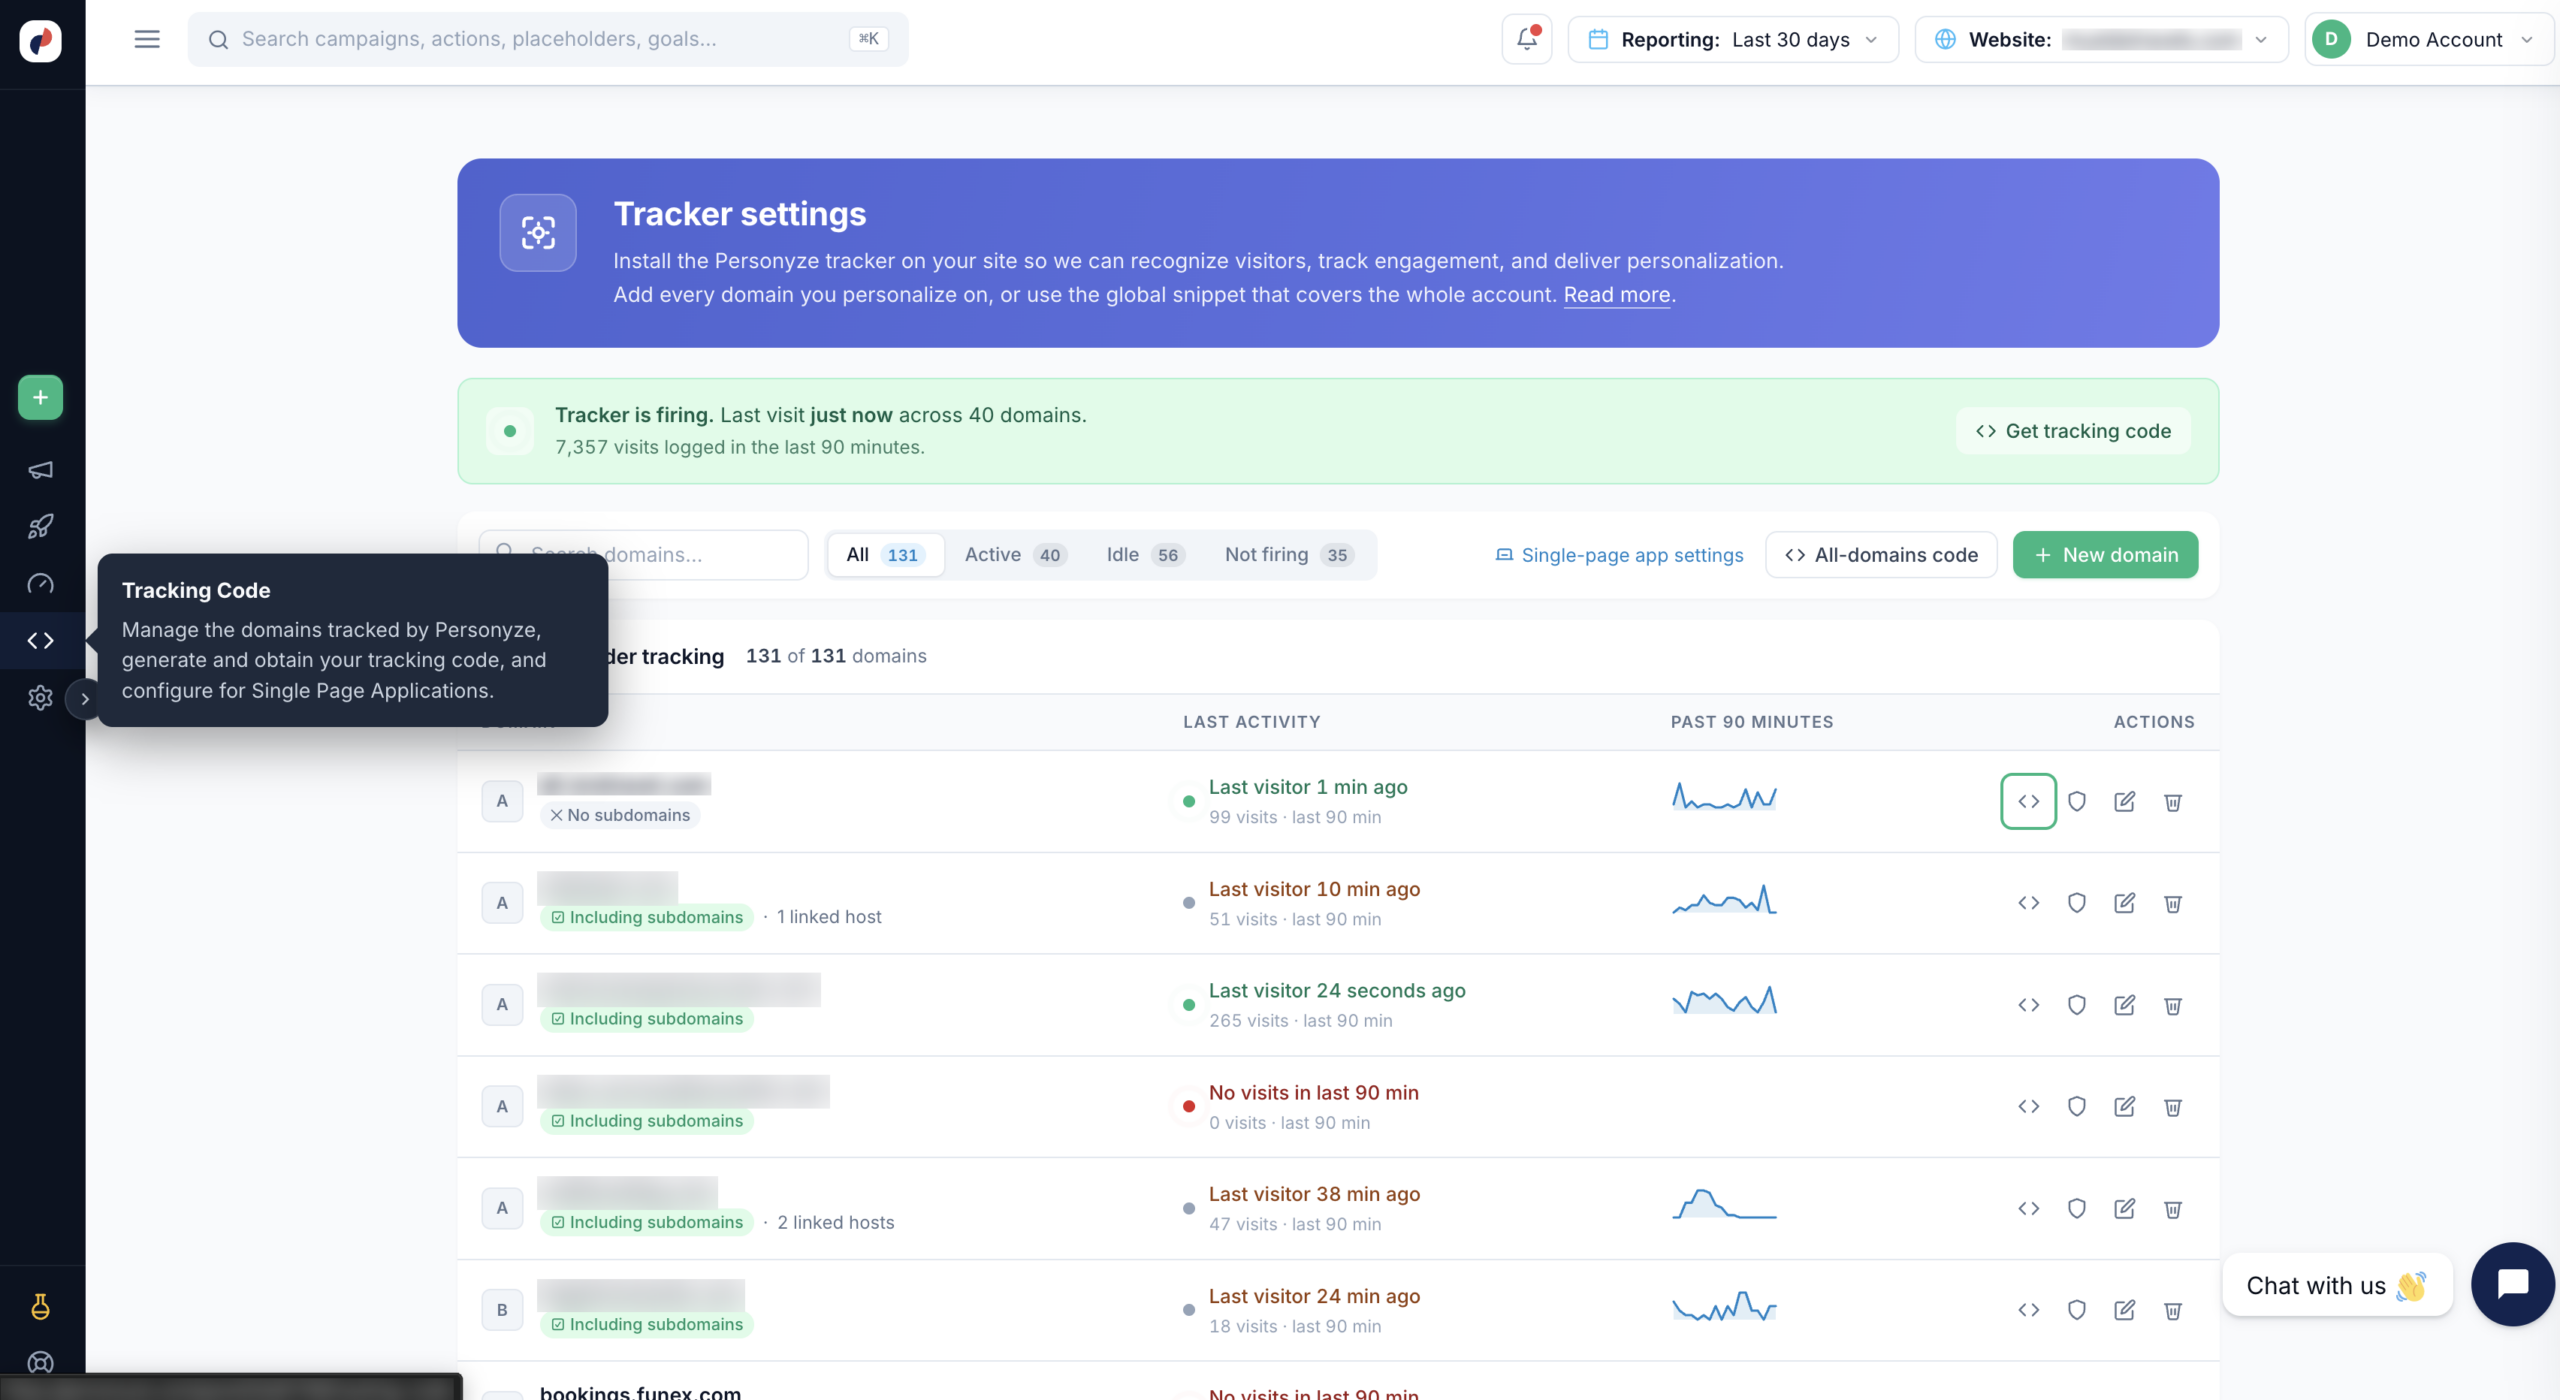Image resolution: width=2560 pixels, height=1400 pixels.
Task: Click the New domain button
Action: coord(2105,555)
